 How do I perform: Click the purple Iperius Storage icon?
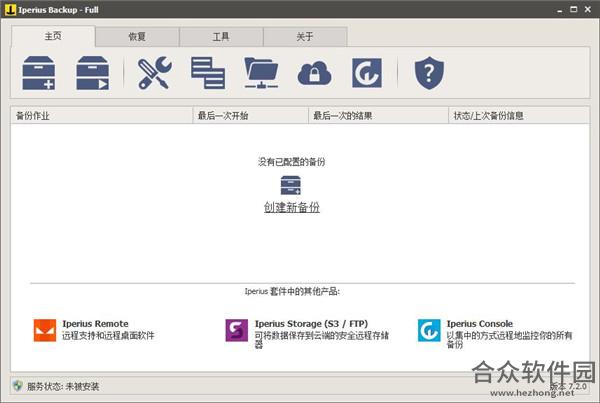[x=236, y=330]
